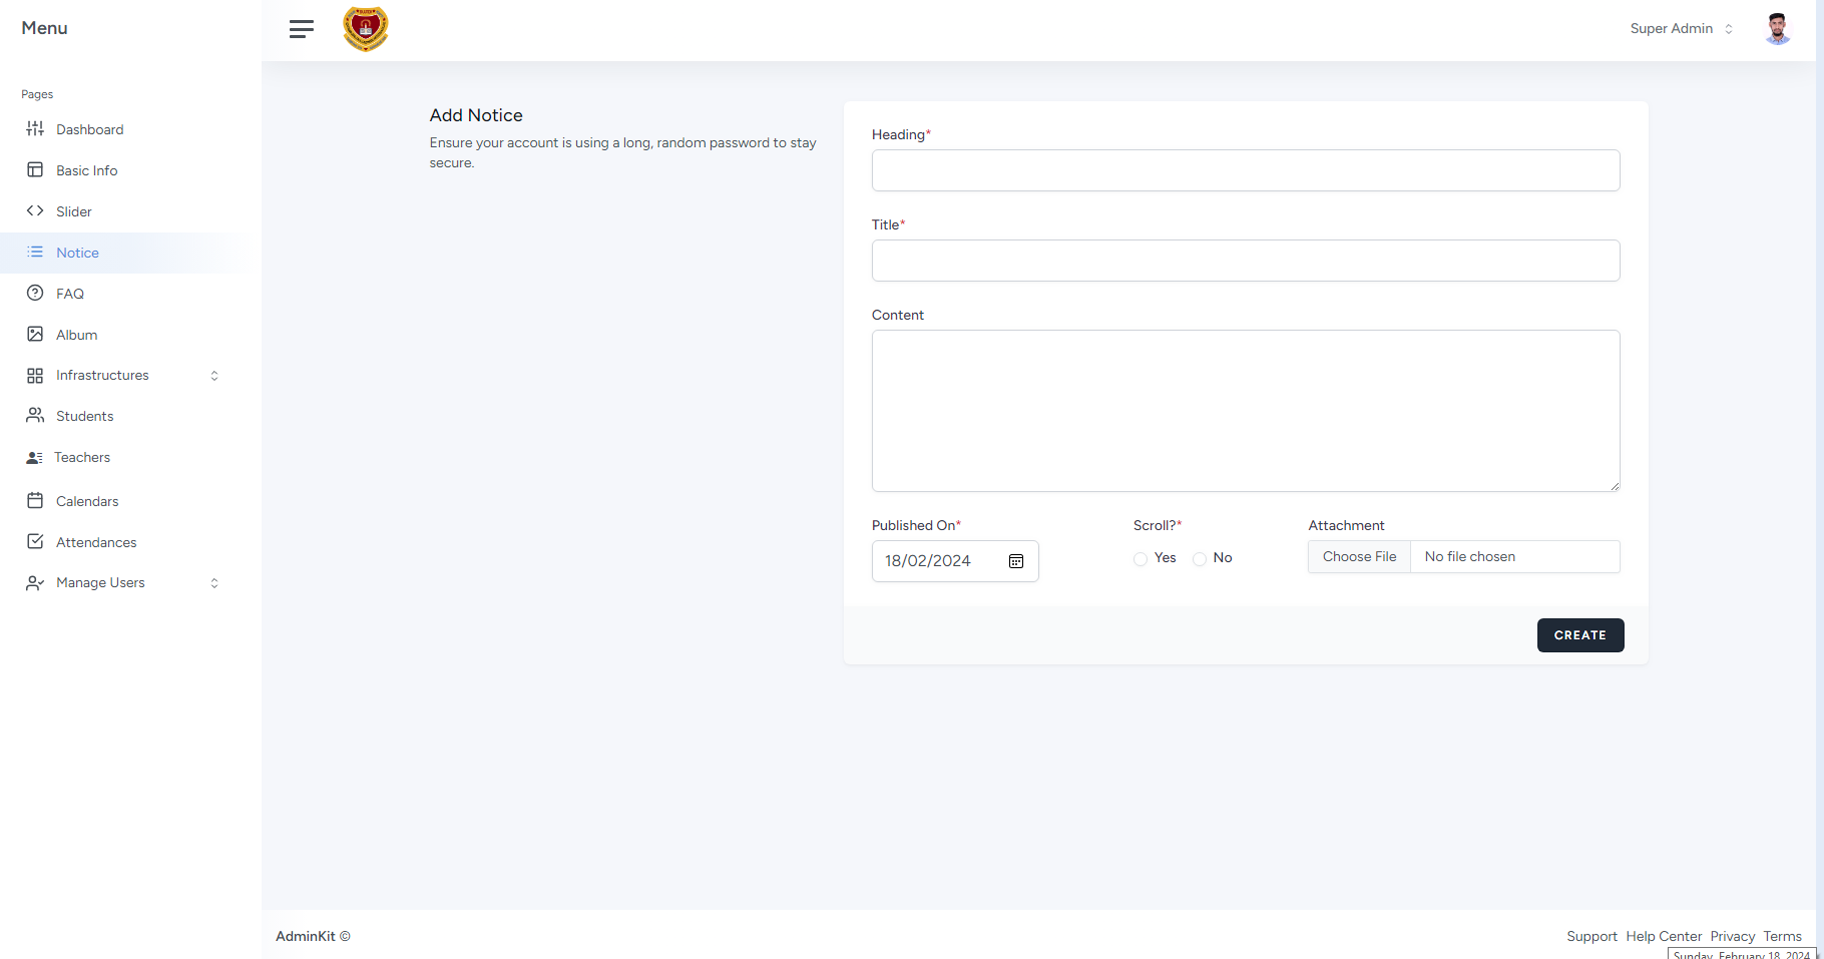Click the FAQ question mark icon

(x=35, y=293)
